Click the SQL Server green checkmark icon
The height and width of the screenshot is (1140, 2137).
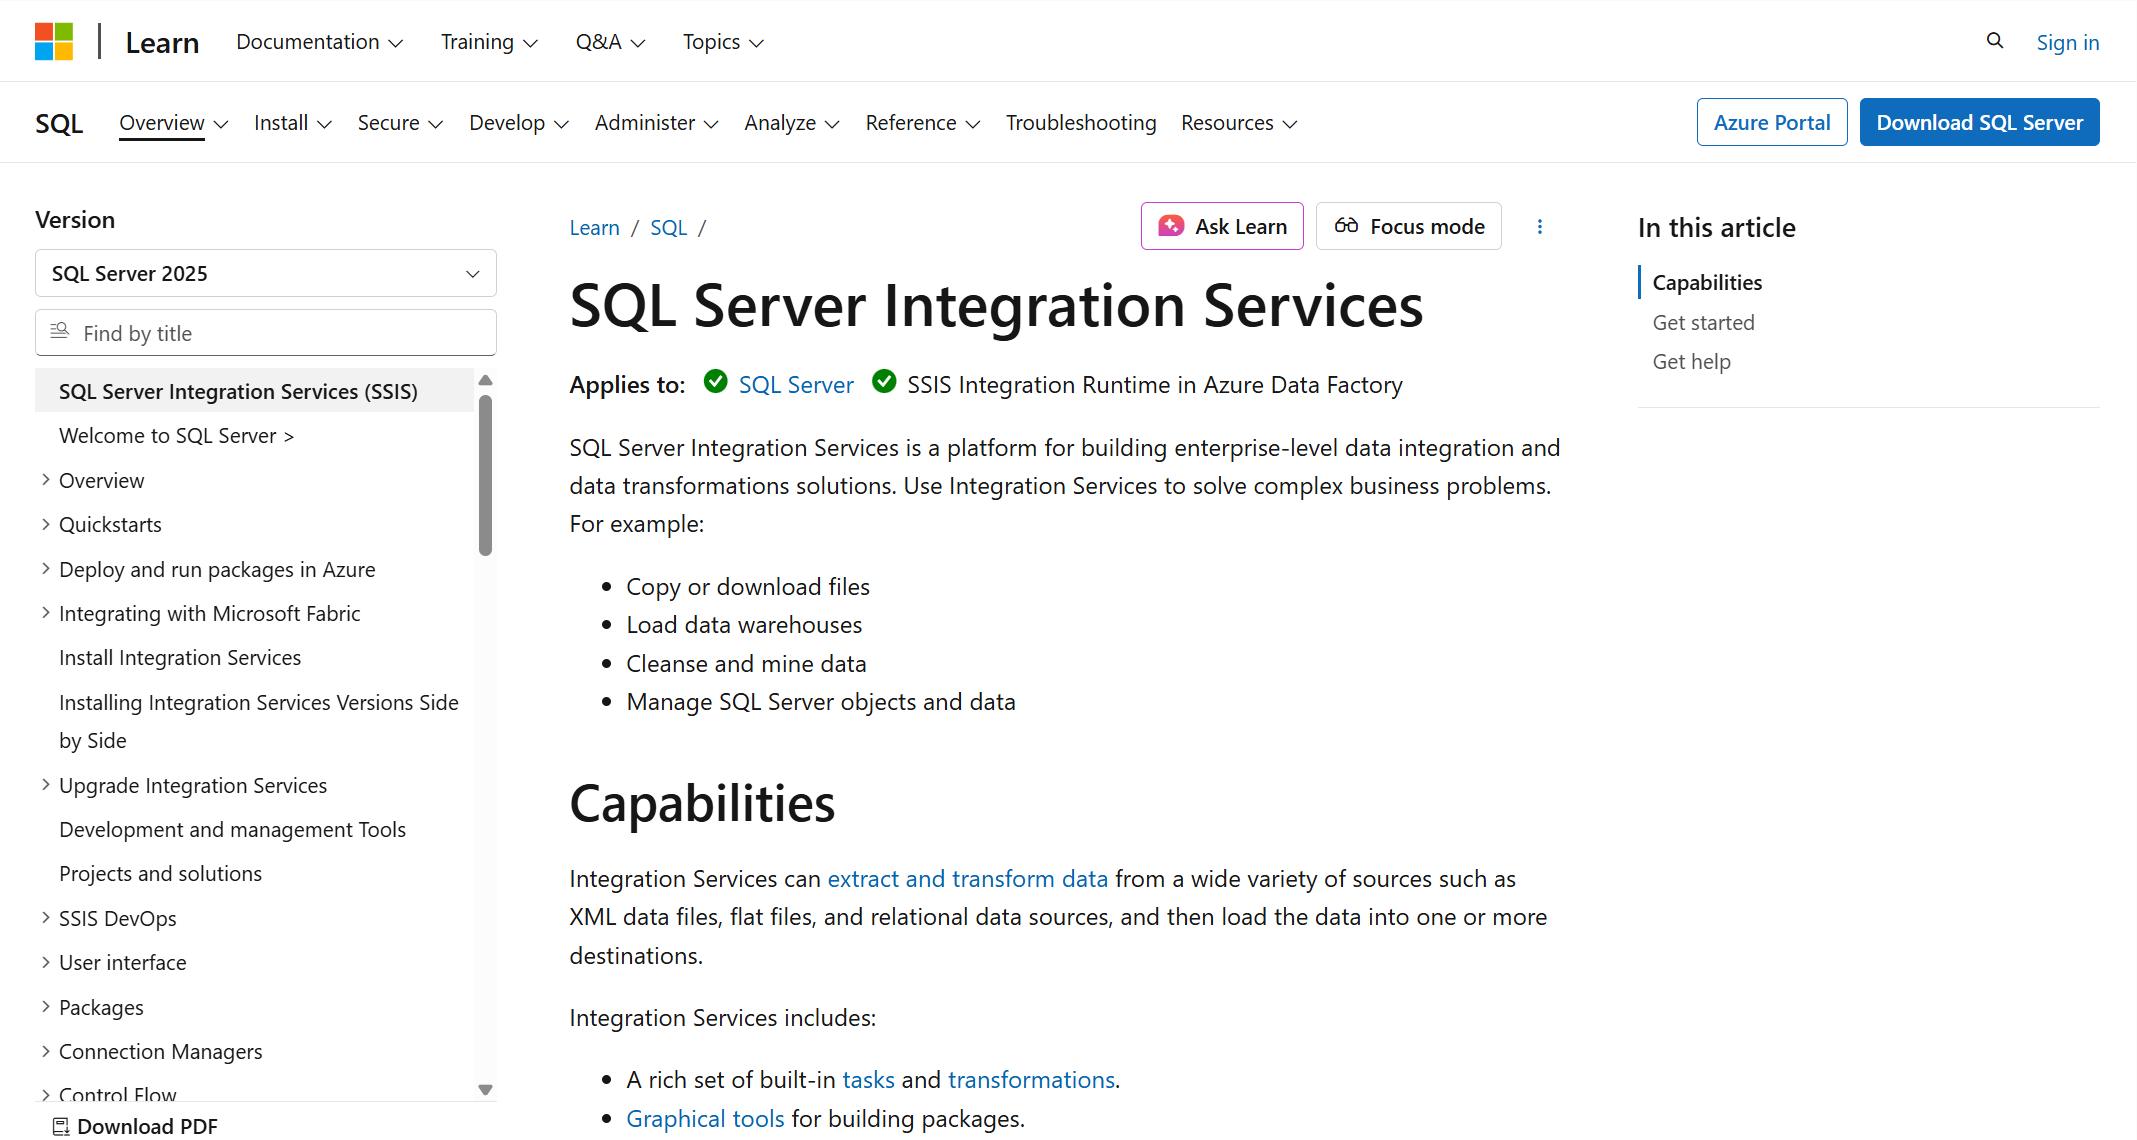coord(715,382)
